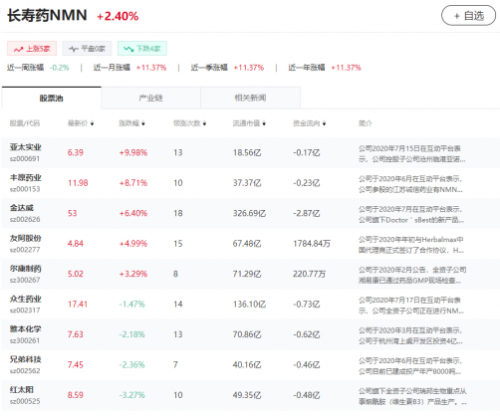The image size is (500, 416).
Task: Click price 11.98 for 丰原药业
Action: pos(78,183)
